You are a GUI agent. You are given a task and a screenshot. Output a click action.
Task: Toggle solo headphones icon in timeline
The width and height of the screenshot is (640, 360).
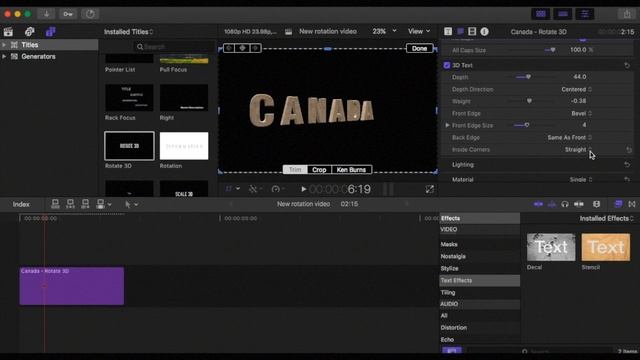[x=565, y=204]
